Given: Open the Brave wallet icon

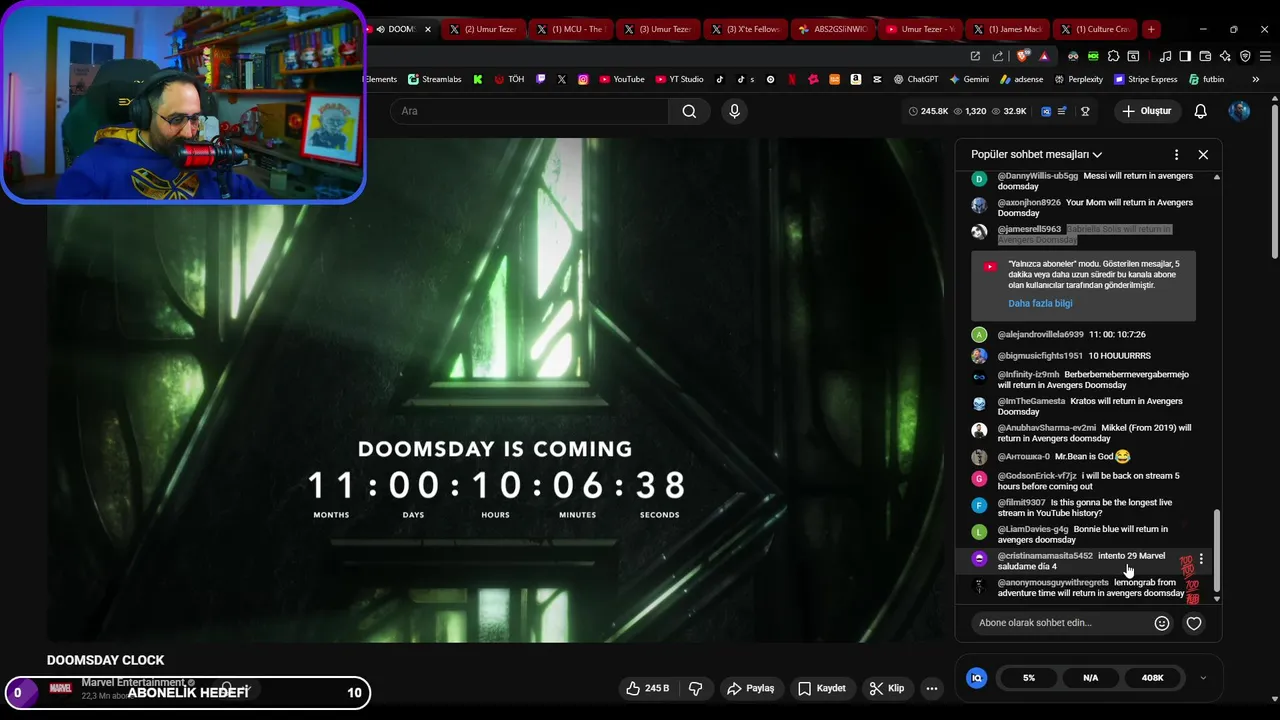Looking at the screenshot, I should (x=1205, y=56).
